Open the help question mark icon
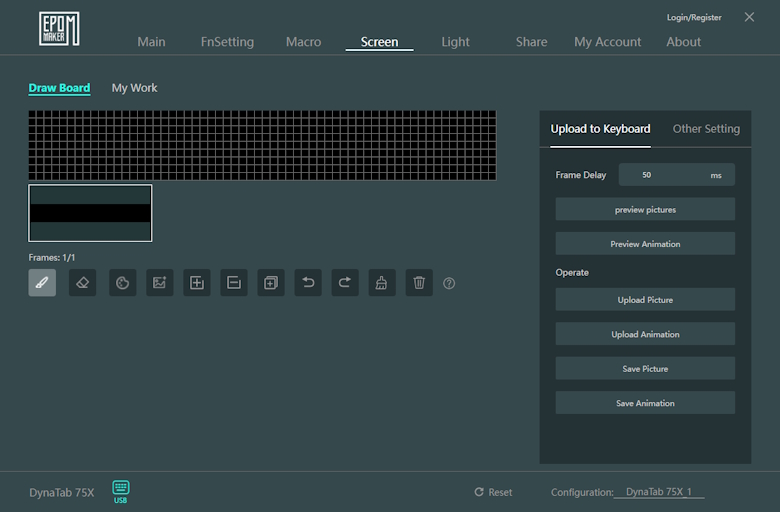This screenshot has width=780, height=512. [449, 284]
